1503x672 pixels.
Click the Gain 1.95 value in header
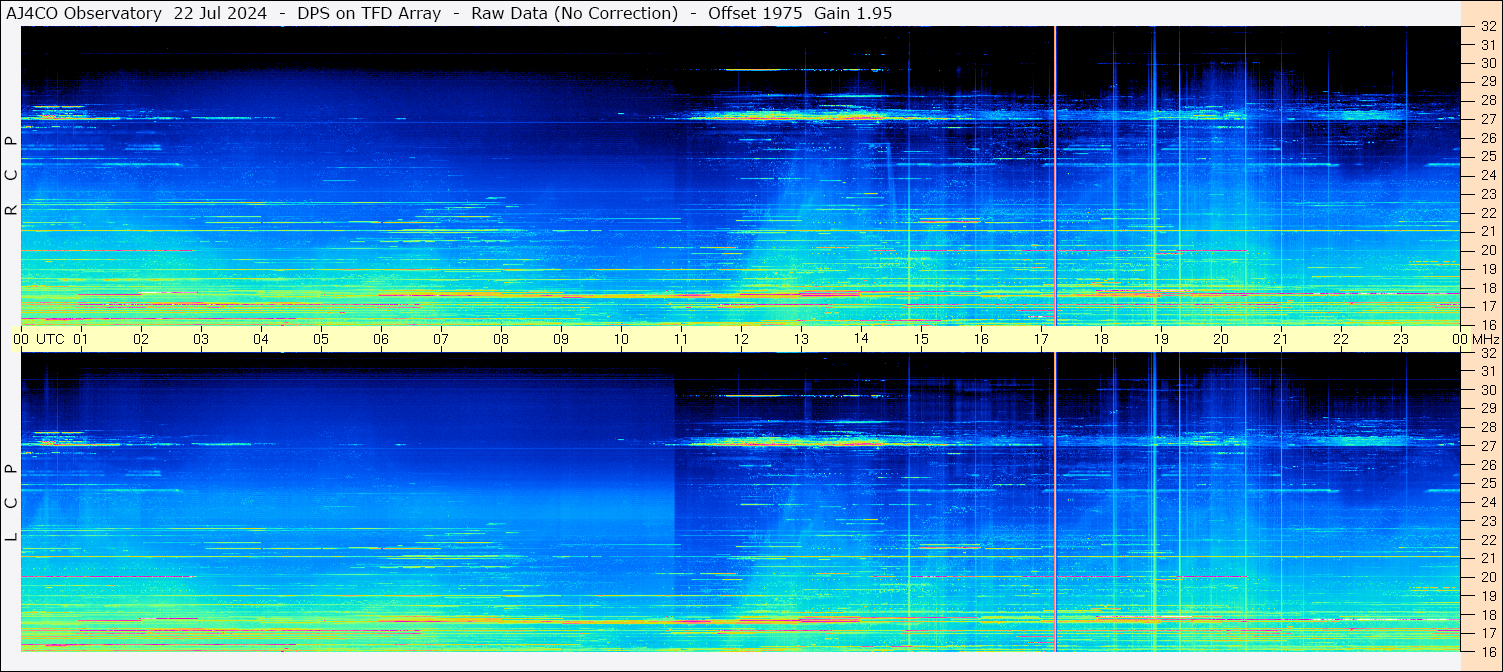[853, 13]
